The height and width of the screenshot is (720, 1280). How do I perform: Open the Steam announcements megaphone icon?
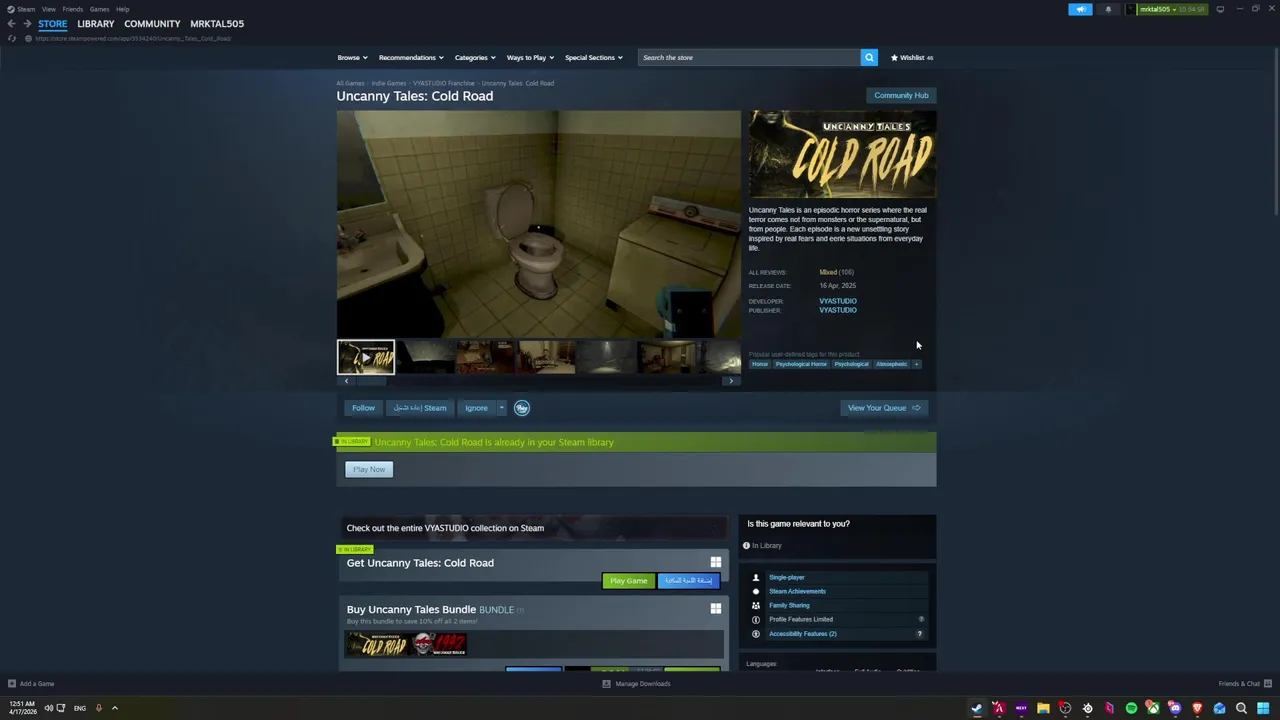pos(1080,9)
